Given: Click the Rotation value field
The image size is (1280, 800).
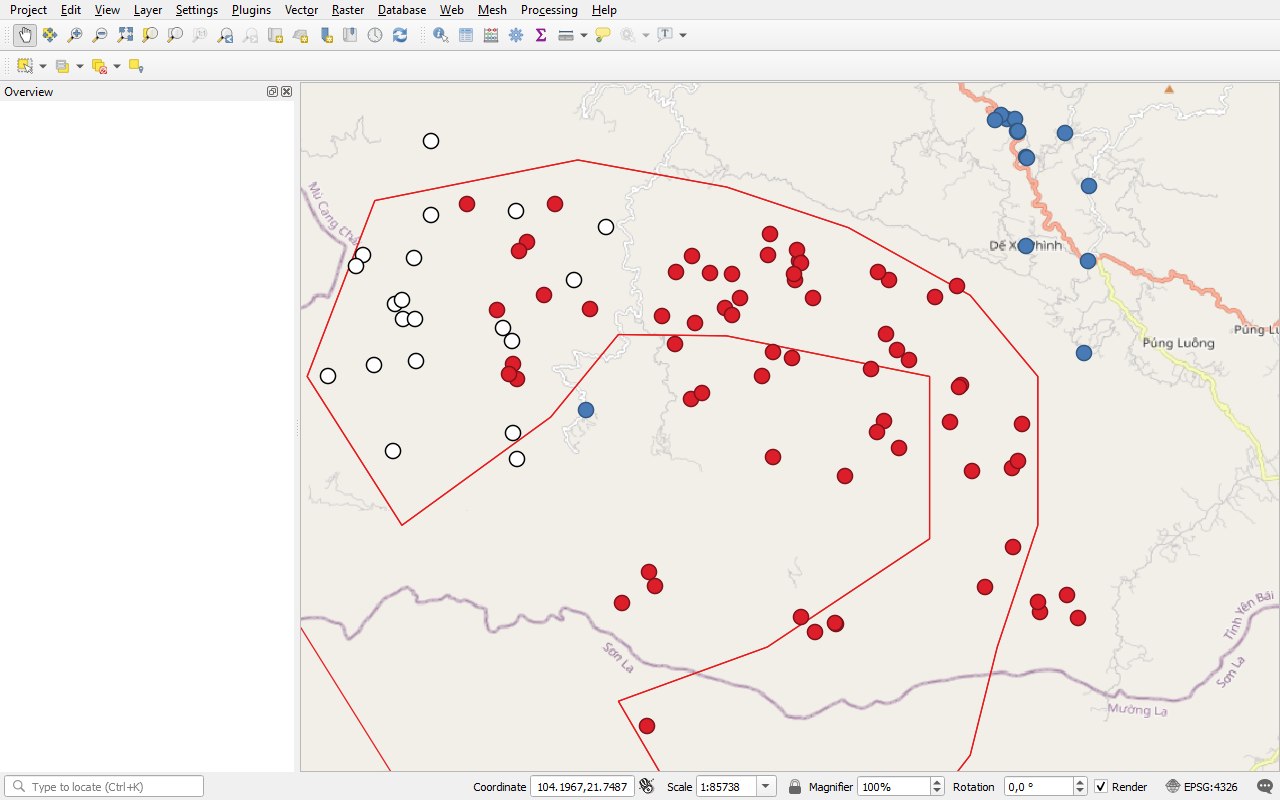Looking at the screenshot, I should pyautogui.click(x=1038, y=787).
